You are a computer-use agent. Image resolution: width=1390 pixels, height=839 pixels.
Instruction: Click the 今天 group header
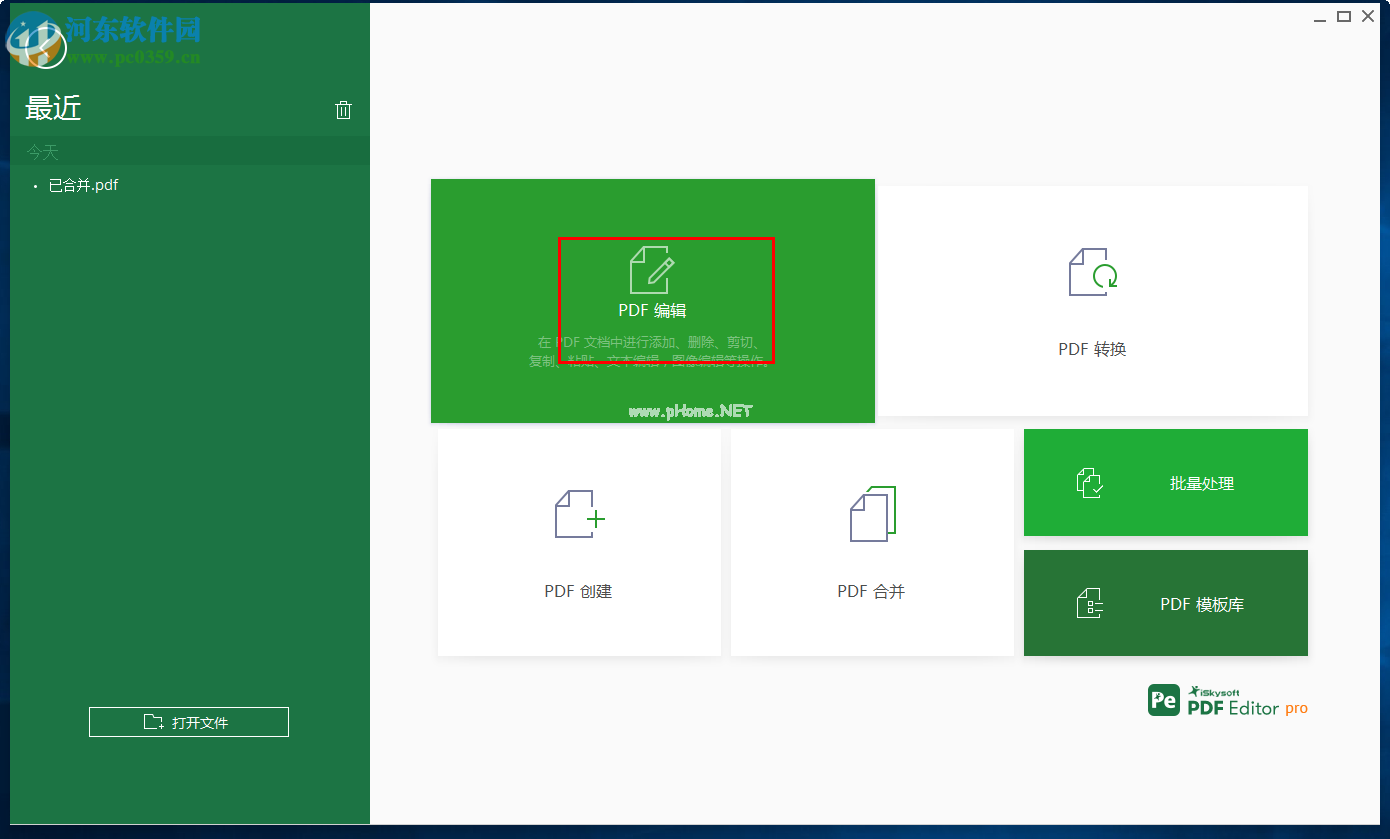point(189,152)
